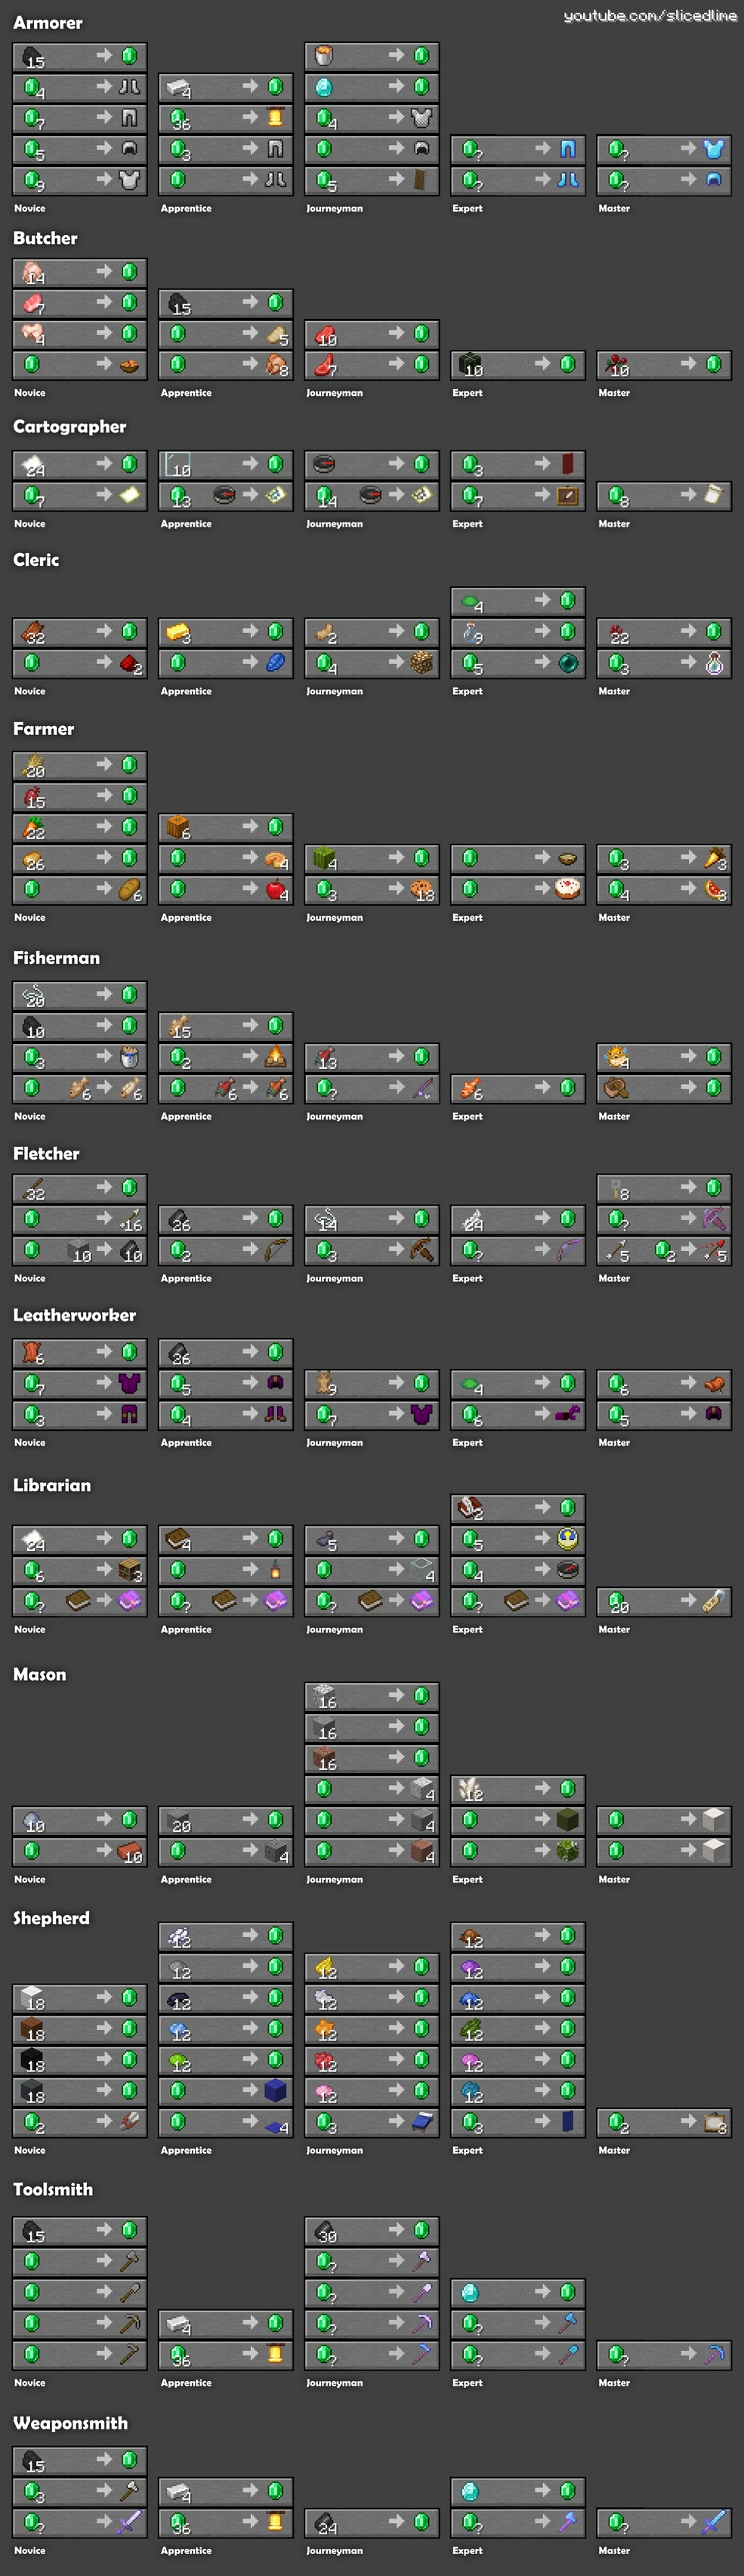Click the clock icon in Librarian Expert trades
The height and width of the screenshot is (2576, 744).
pyautogui.click(x=568, y=1538)
